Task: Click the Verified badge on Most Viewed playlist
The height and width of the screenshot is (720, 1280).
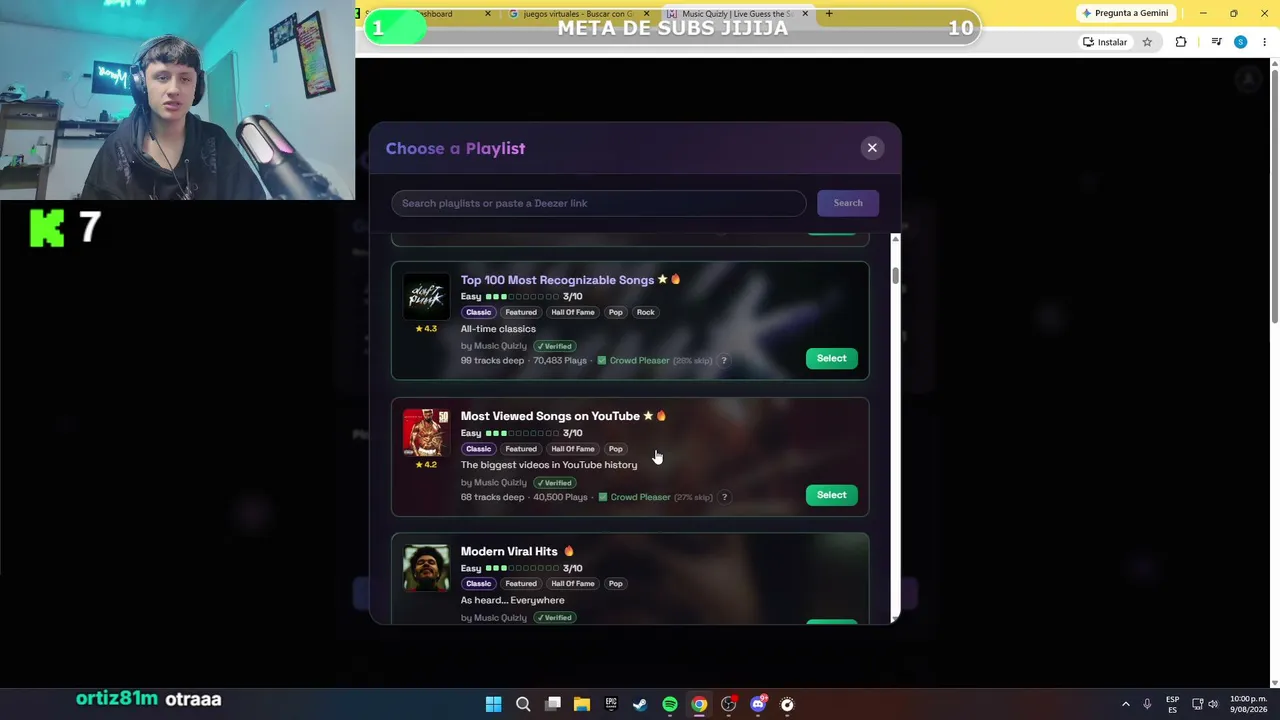Action: 555,483
